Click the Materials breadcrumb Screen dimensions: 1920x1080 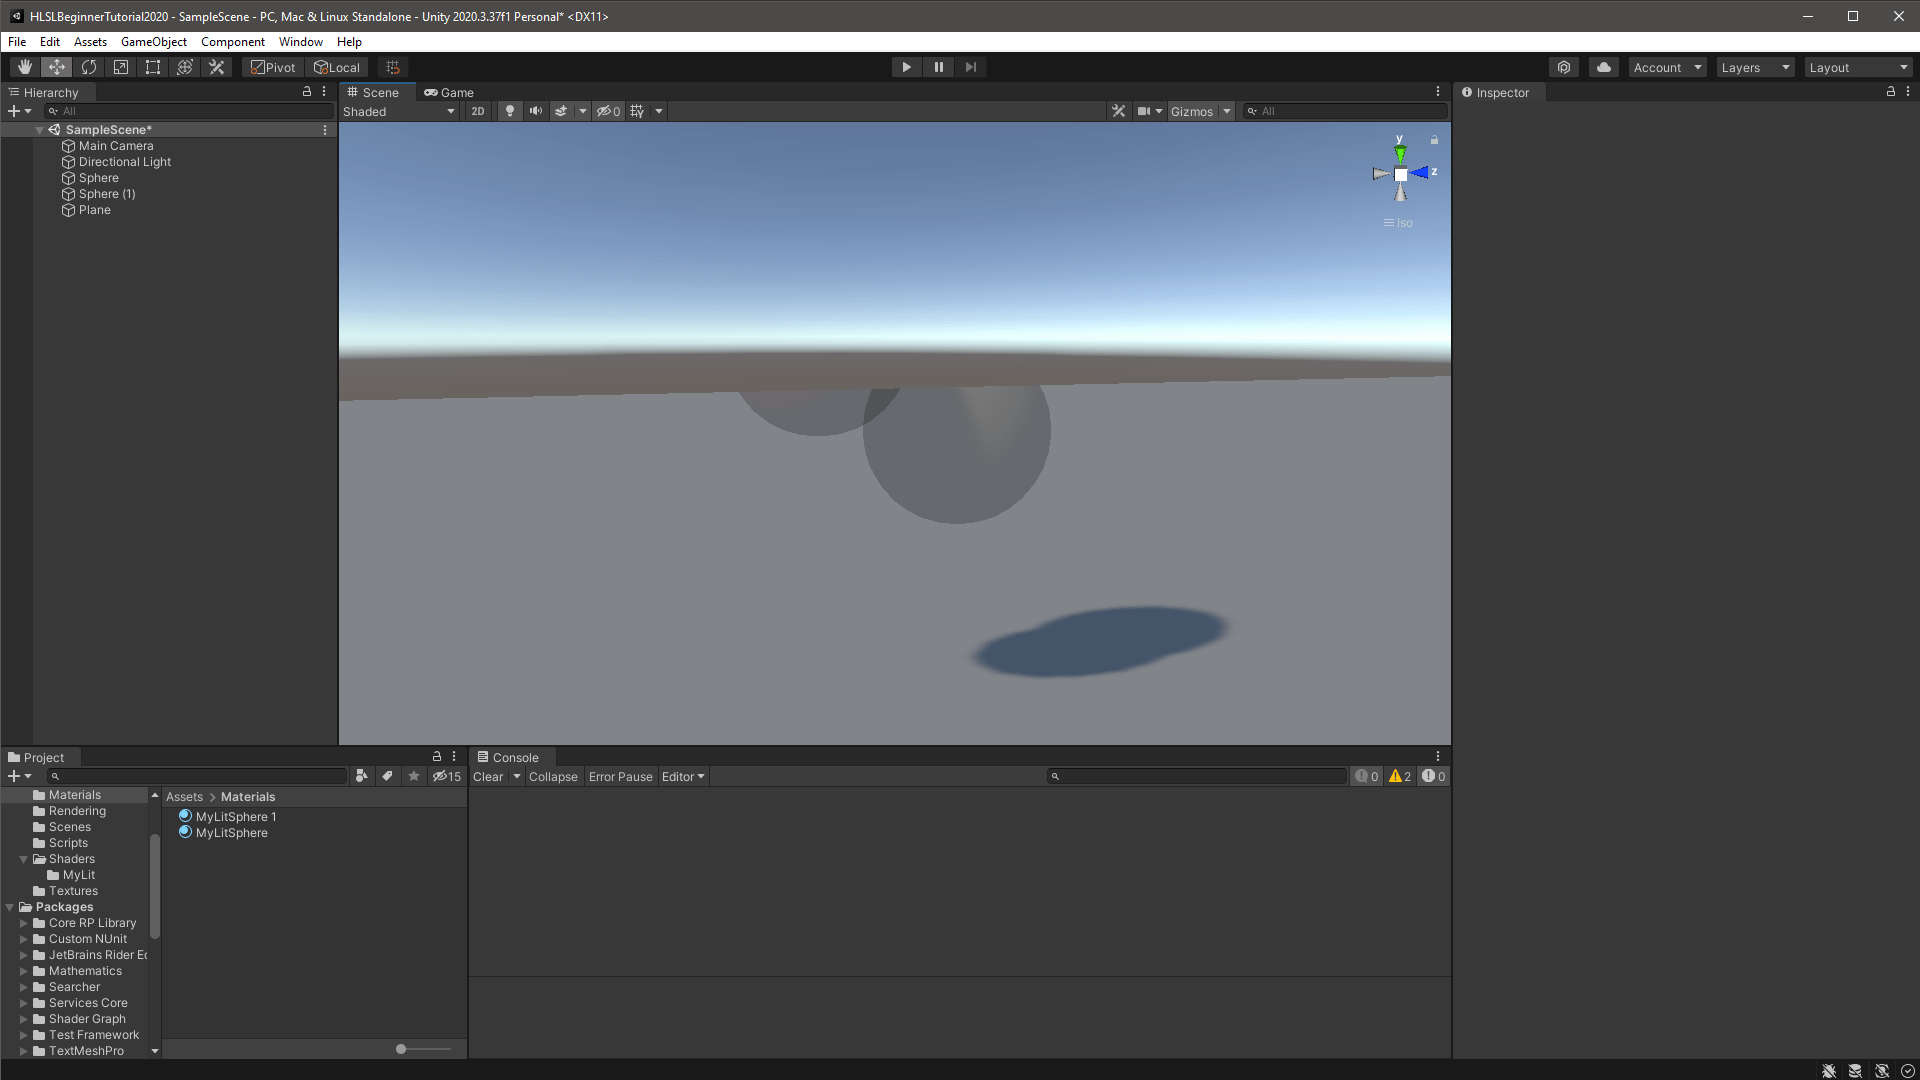248,797
